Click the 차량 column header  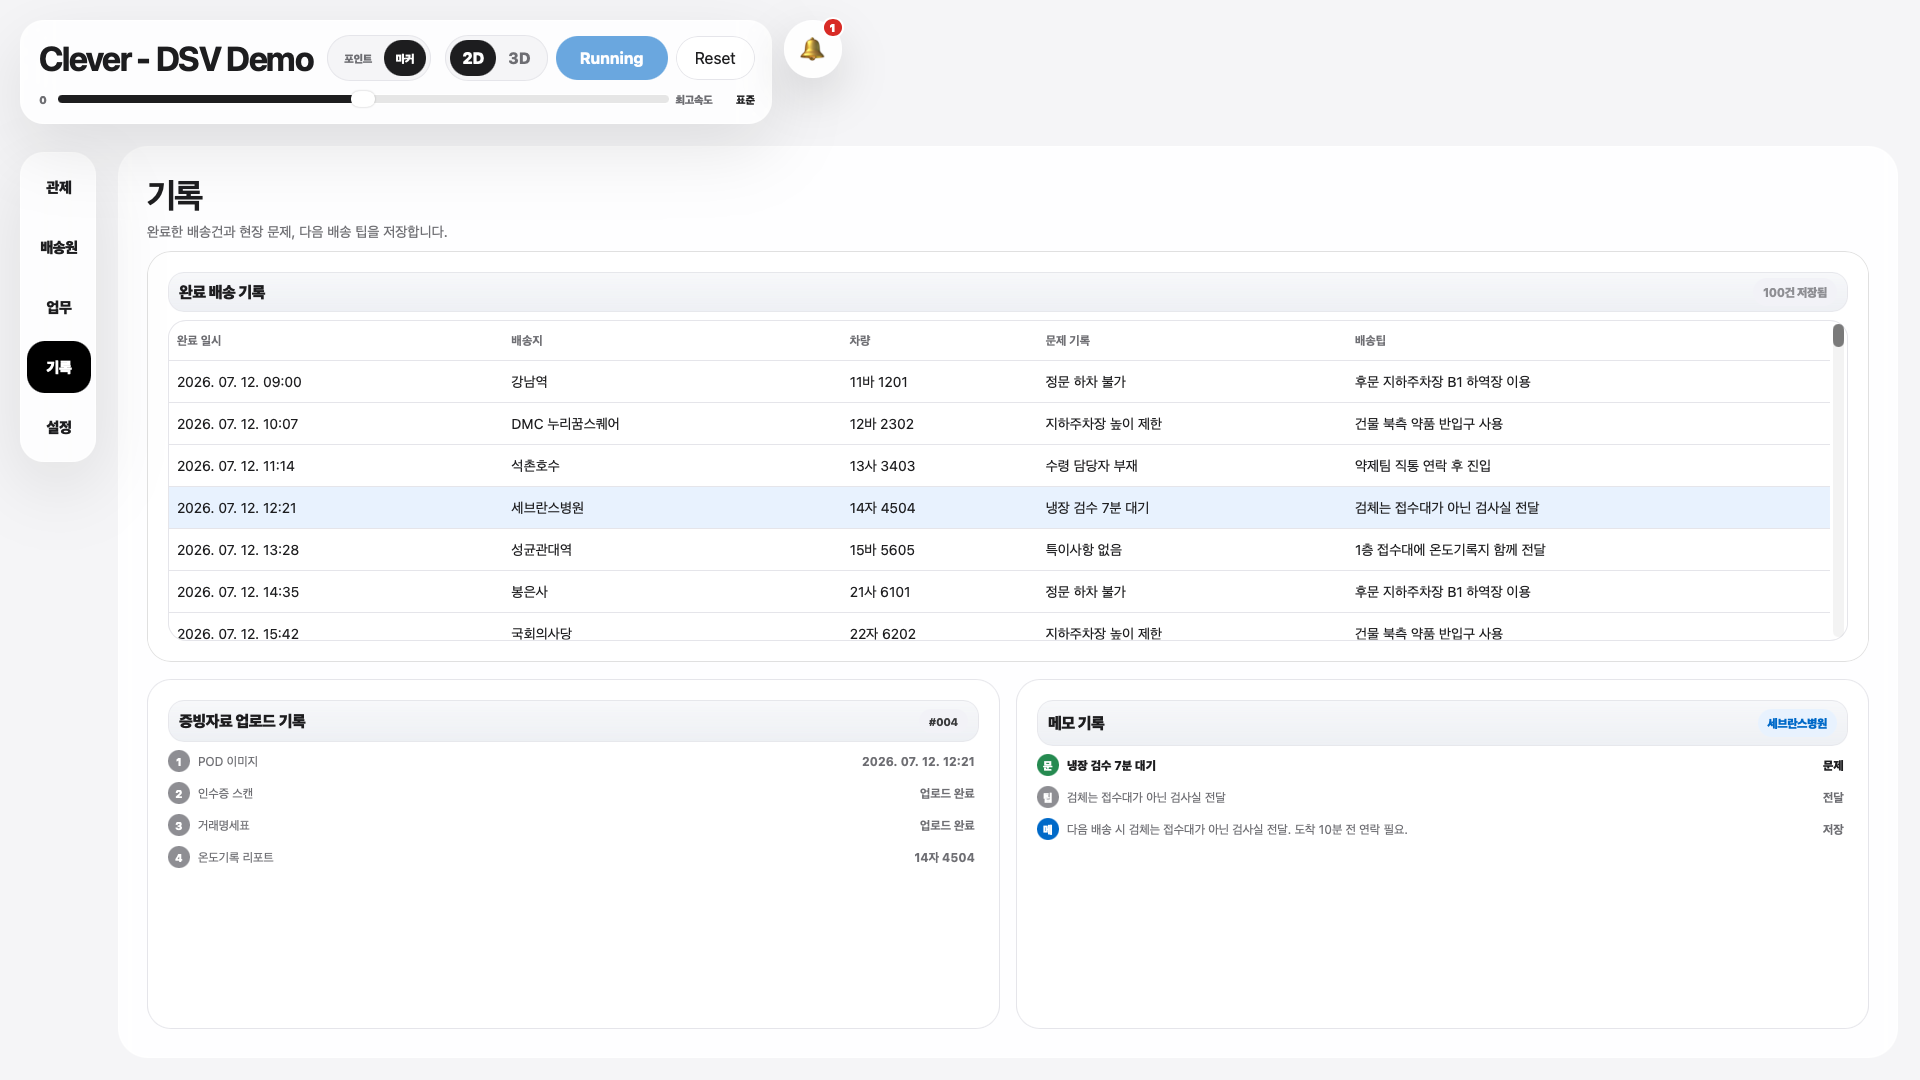click(x=860, y=341)
